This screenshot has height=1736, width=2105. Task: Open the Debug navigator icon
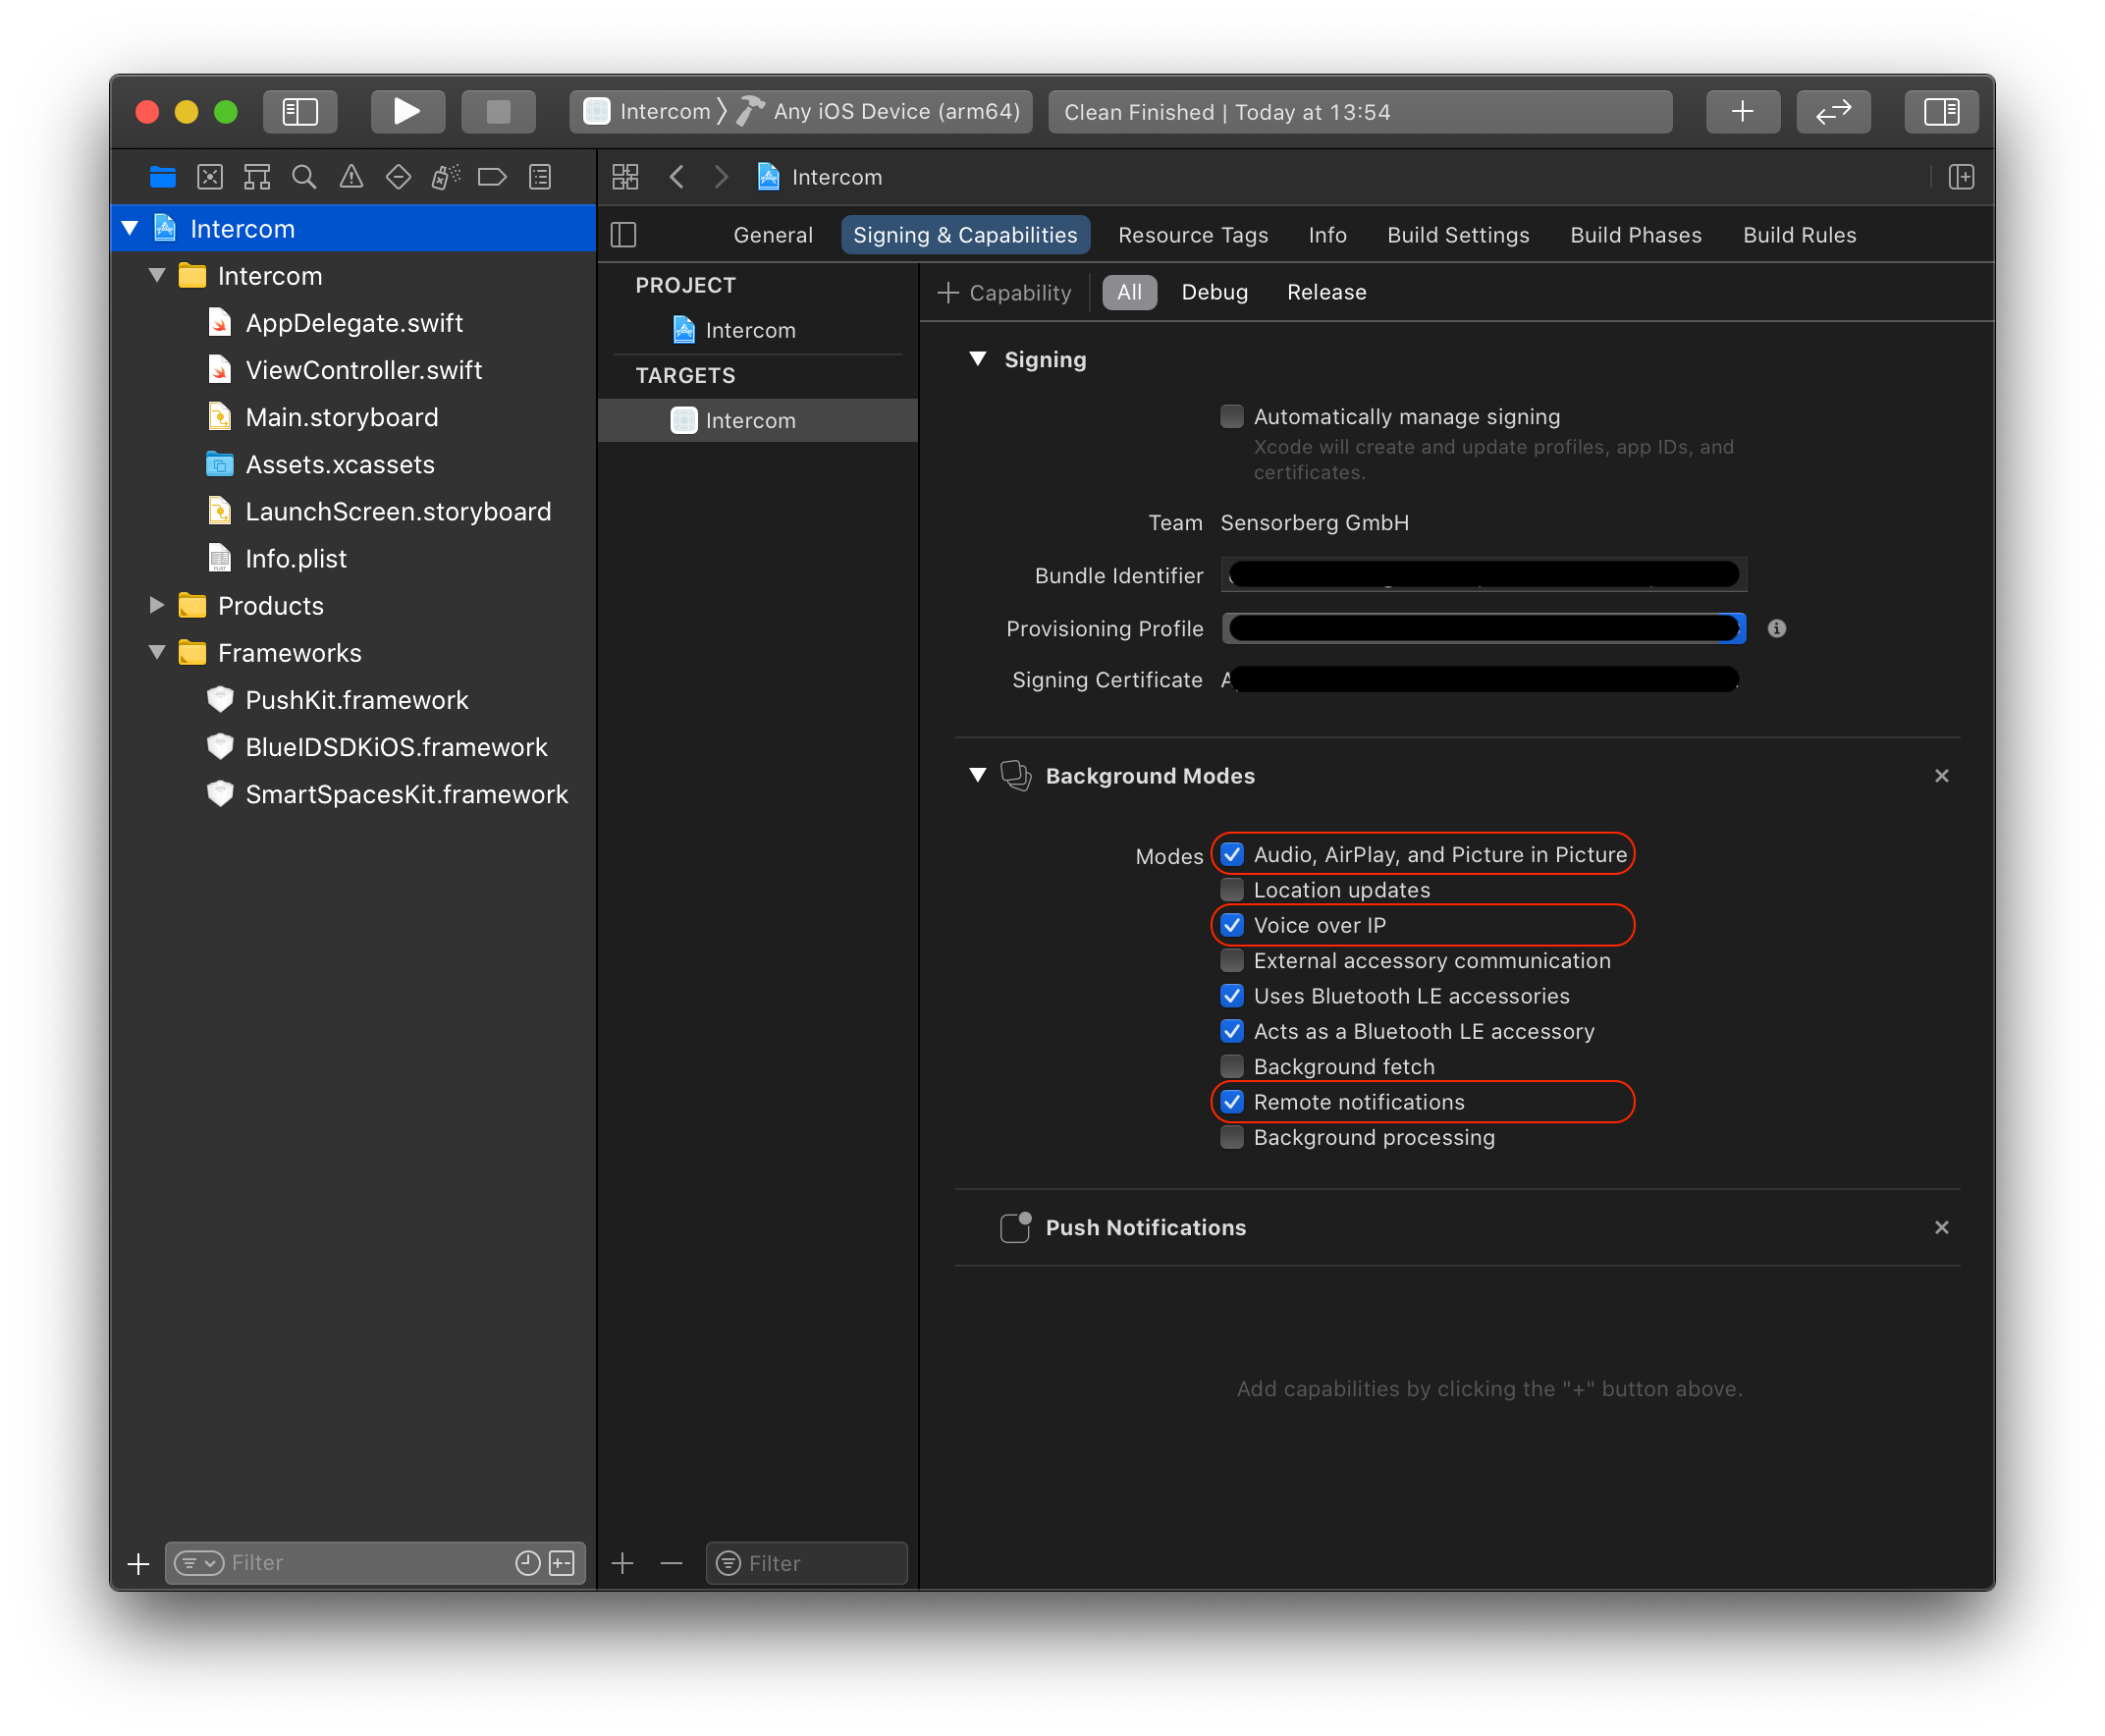tap(445, 177)
